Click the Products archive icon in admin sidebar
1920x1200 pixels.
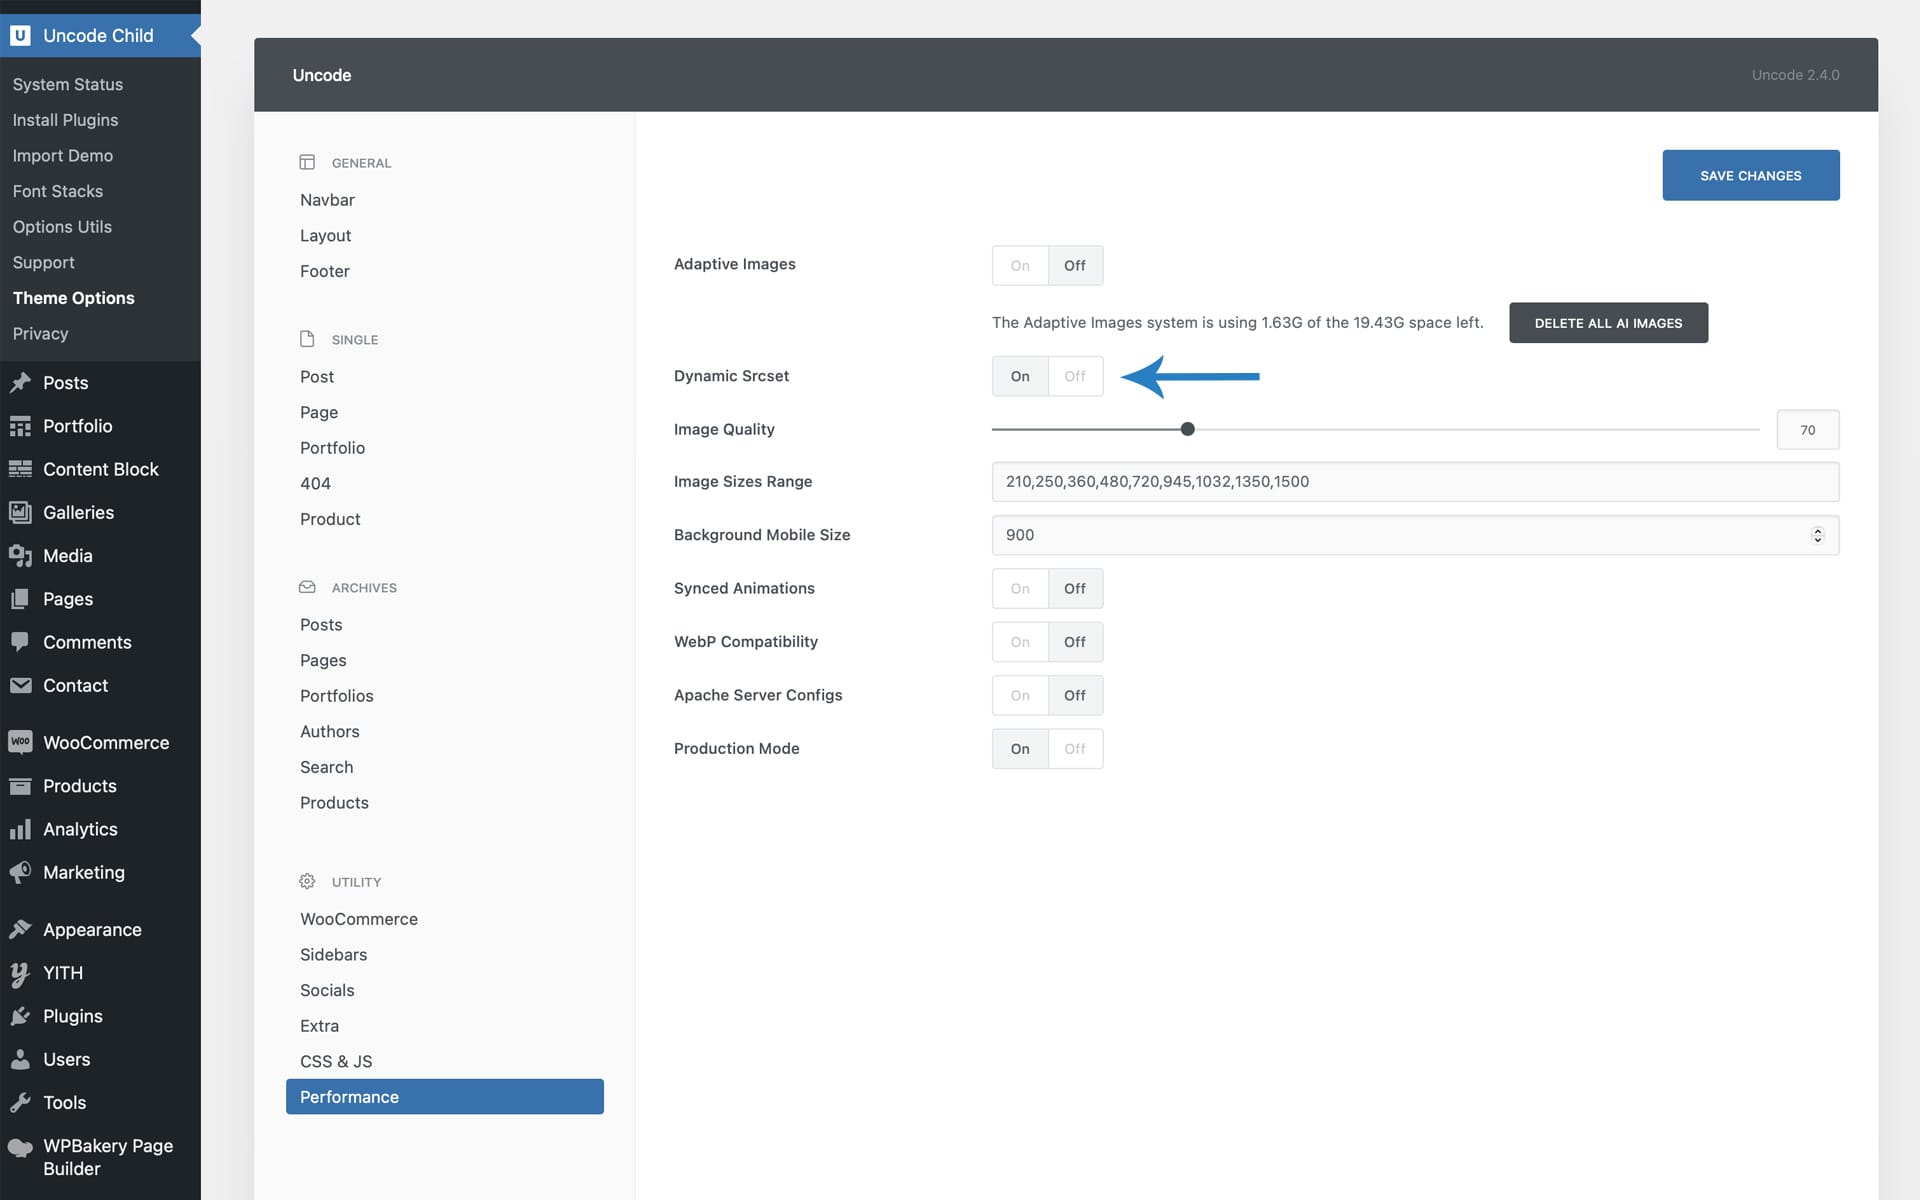20,786
